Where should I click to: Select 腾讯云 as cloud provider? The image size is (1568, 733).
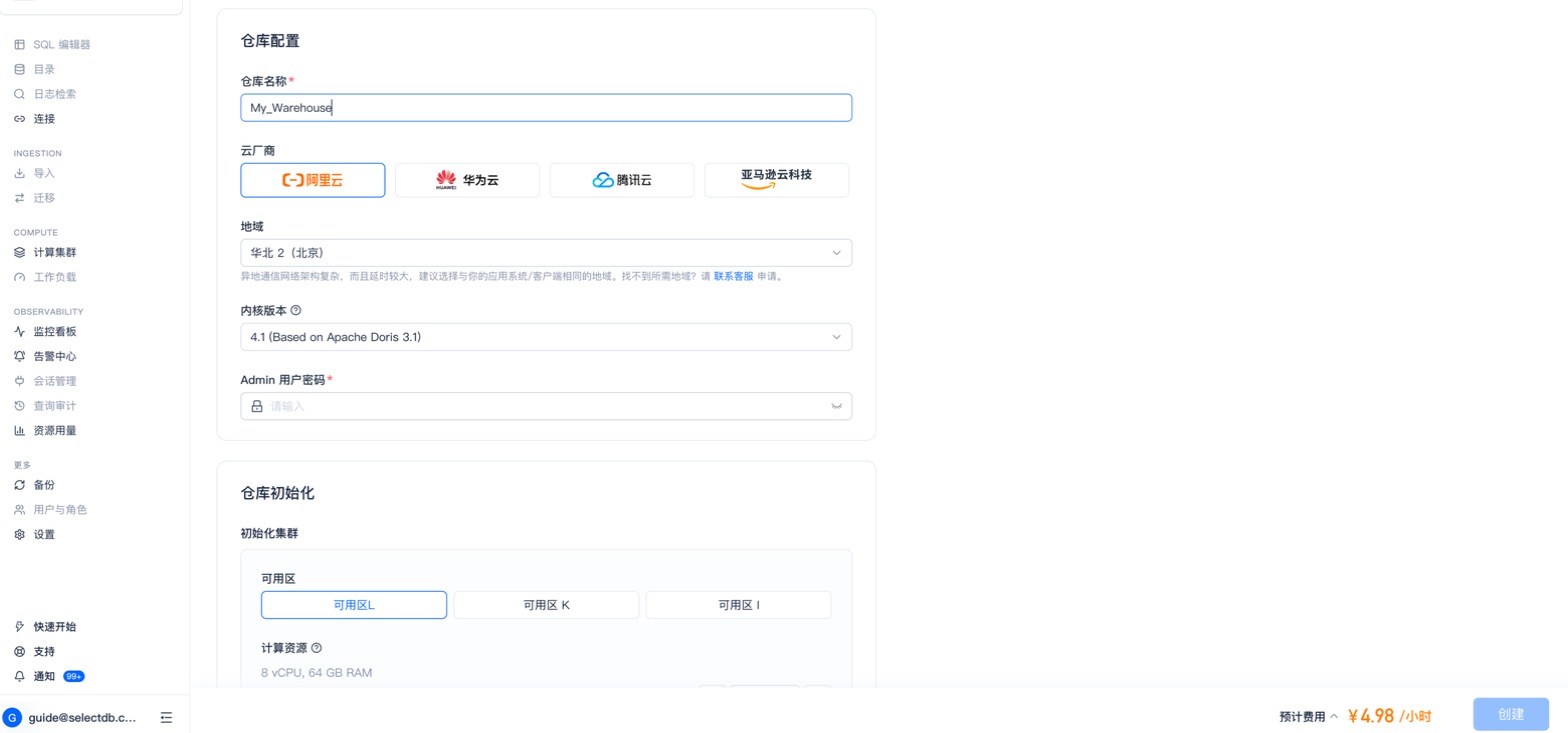coord(622,180)
